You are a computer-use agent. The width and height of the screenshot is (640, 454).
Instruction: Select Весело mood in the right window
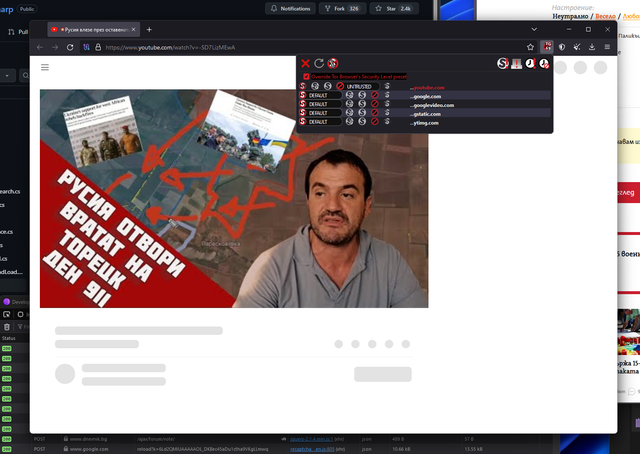605,16
